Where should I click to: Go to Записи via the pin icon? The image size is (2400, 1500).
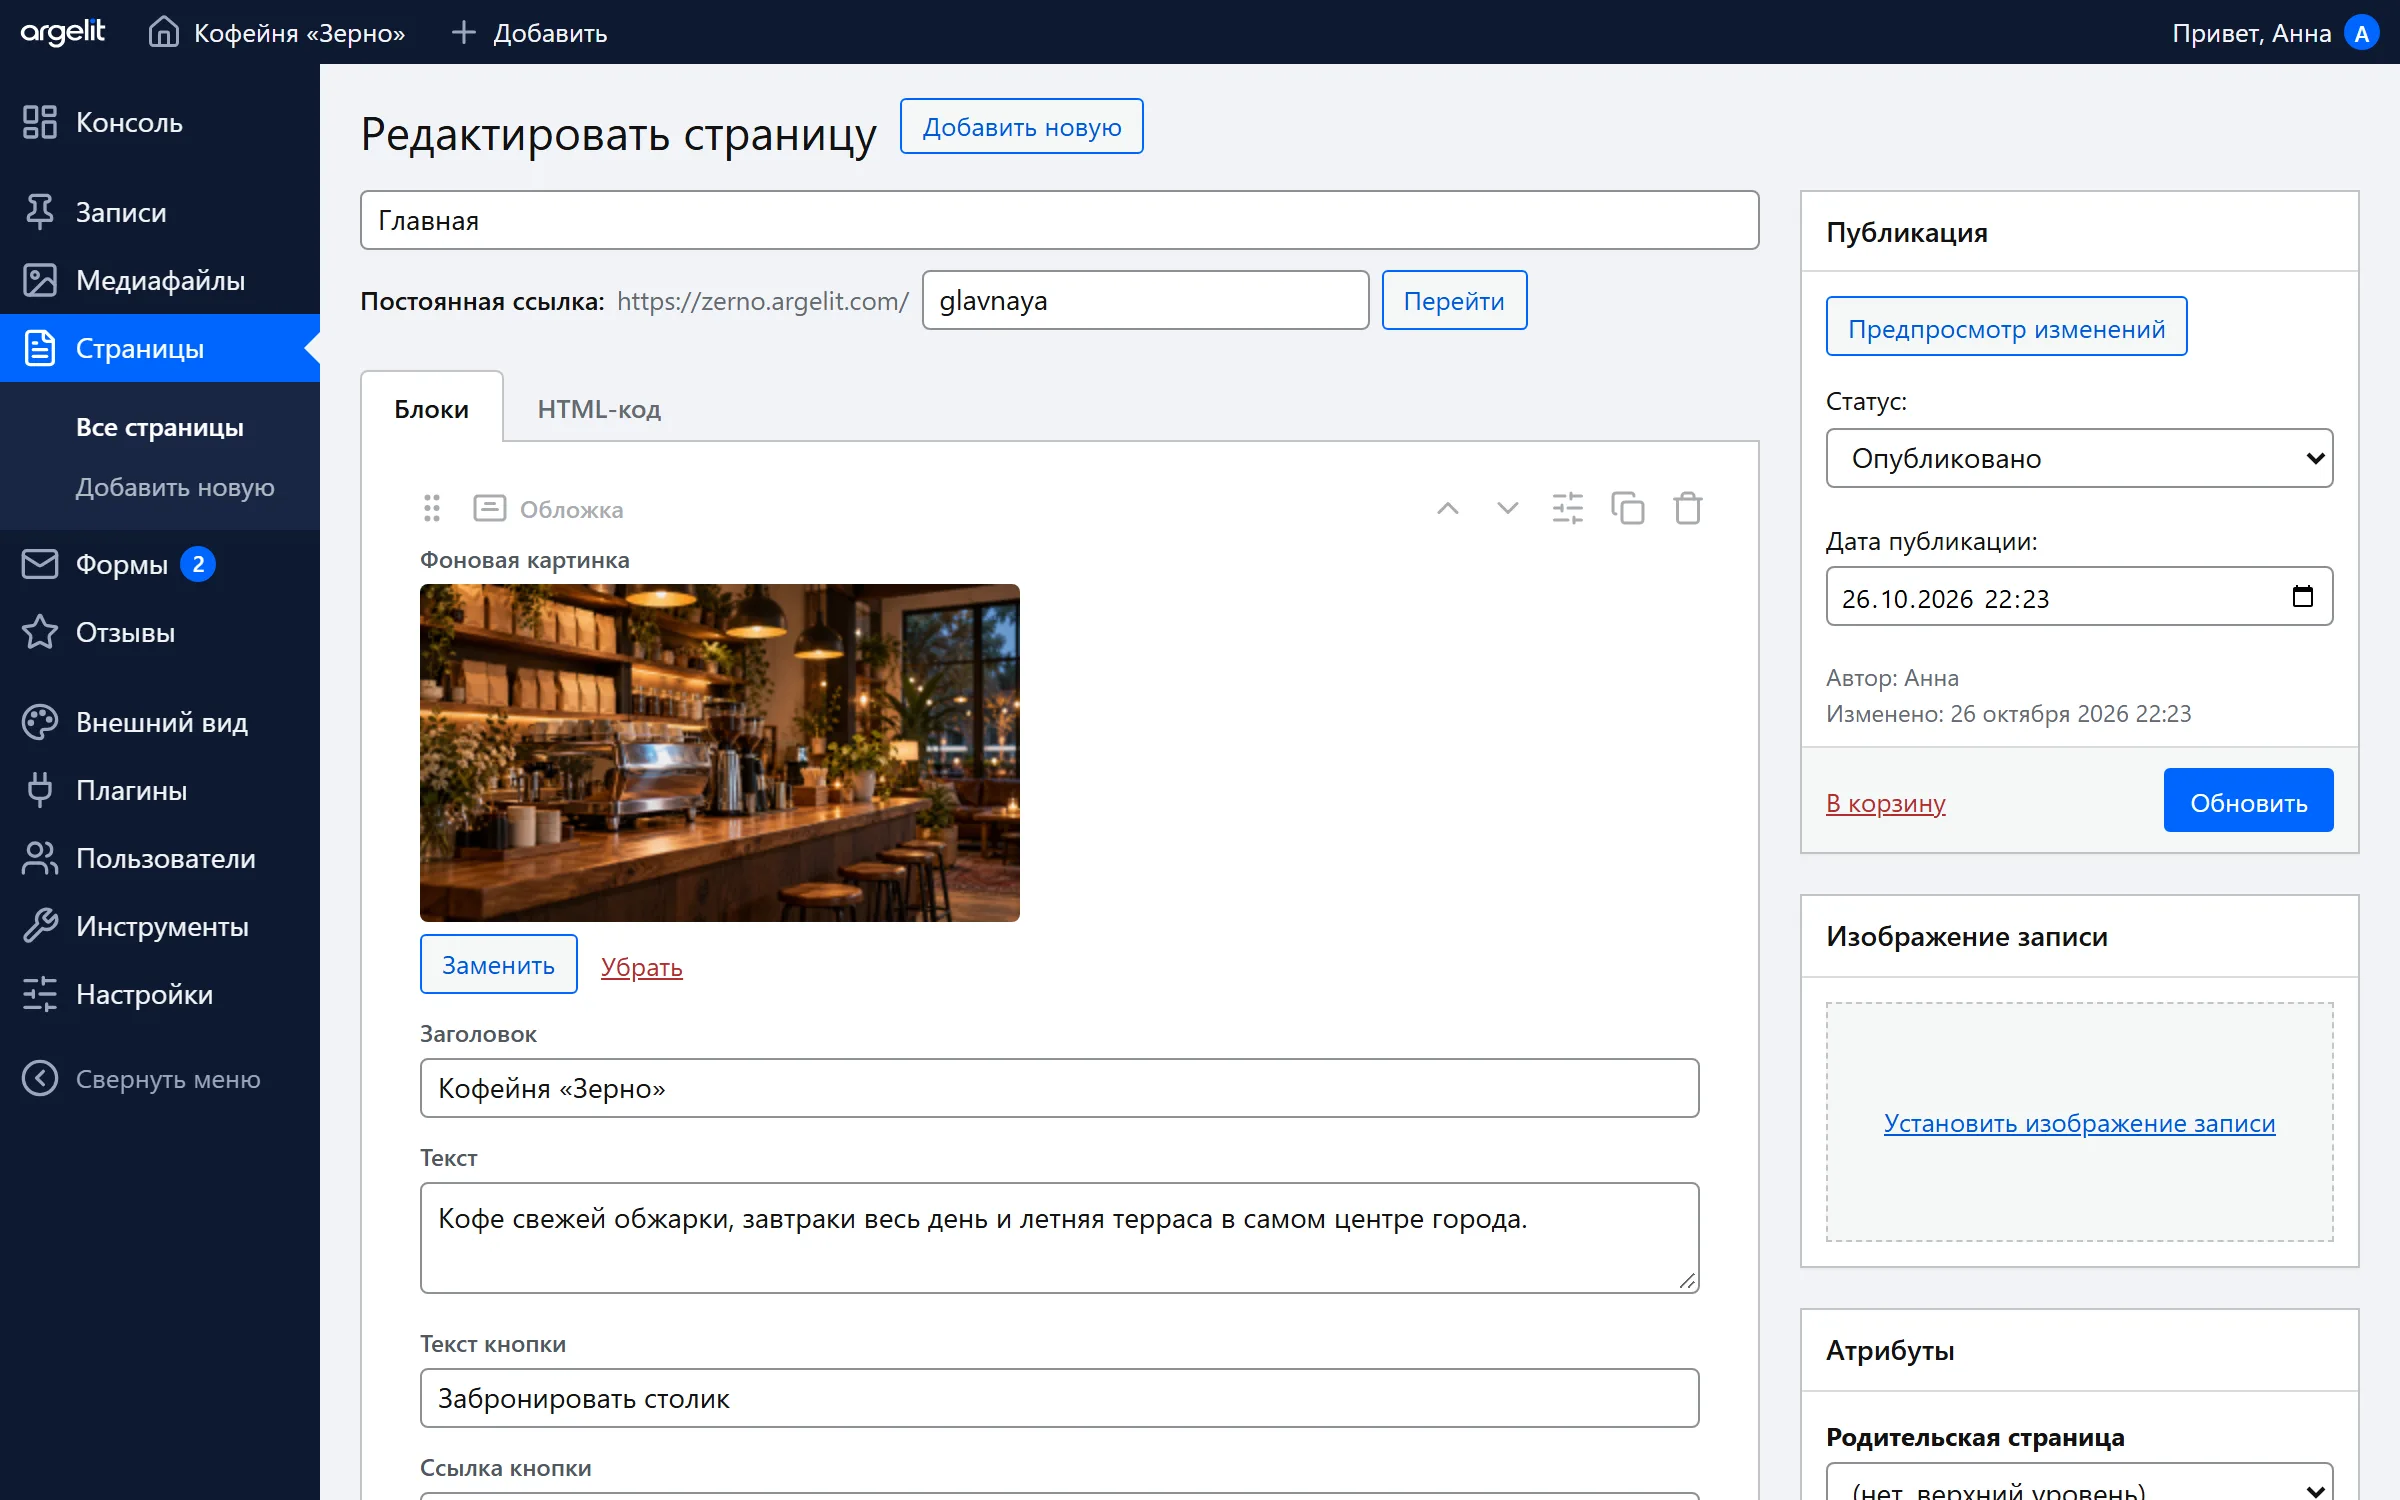click(40, 212)
